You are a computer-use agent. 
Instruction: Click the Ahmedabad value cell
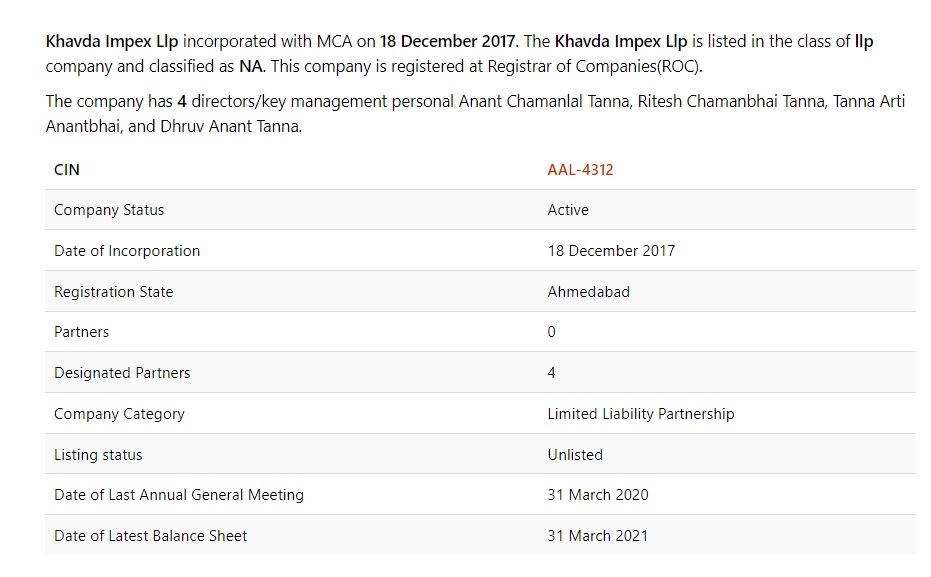coord(588,292)
